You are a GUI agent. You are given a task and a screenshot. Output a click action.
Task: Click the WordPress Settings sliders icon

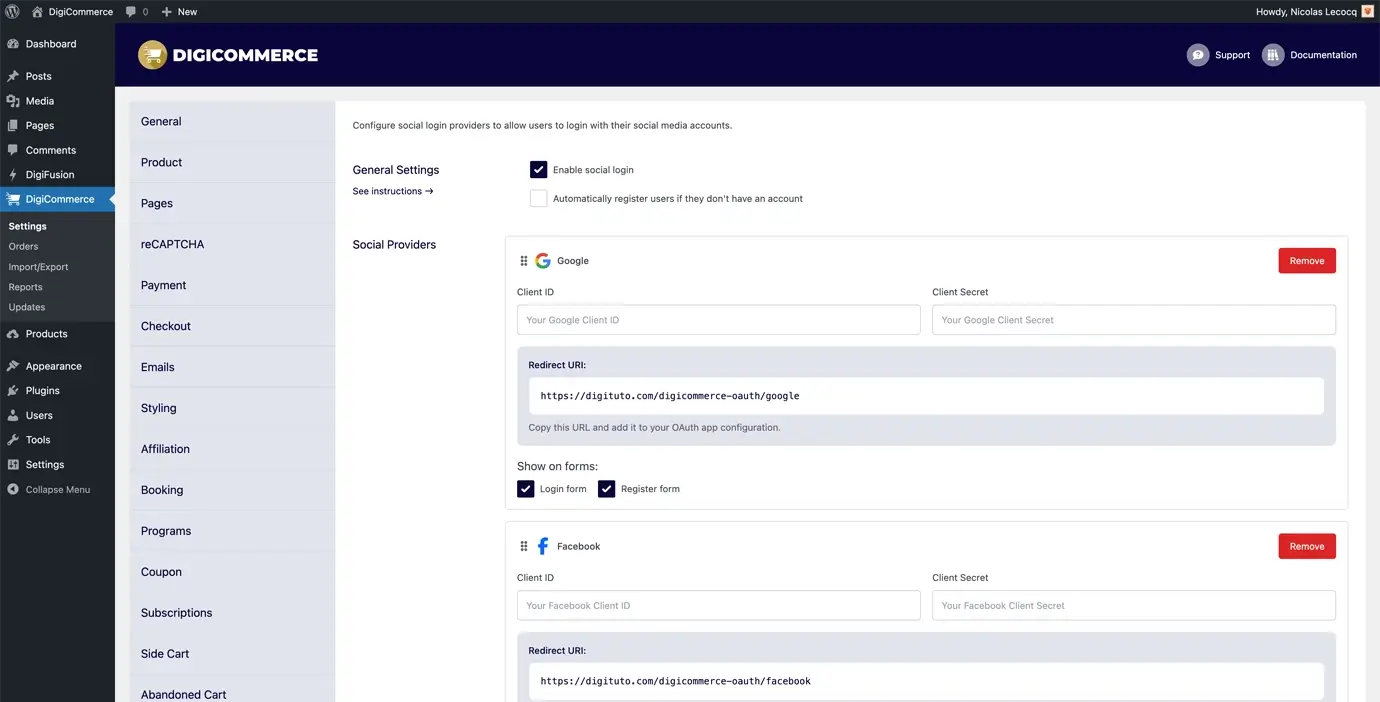(x=13, y=465)
